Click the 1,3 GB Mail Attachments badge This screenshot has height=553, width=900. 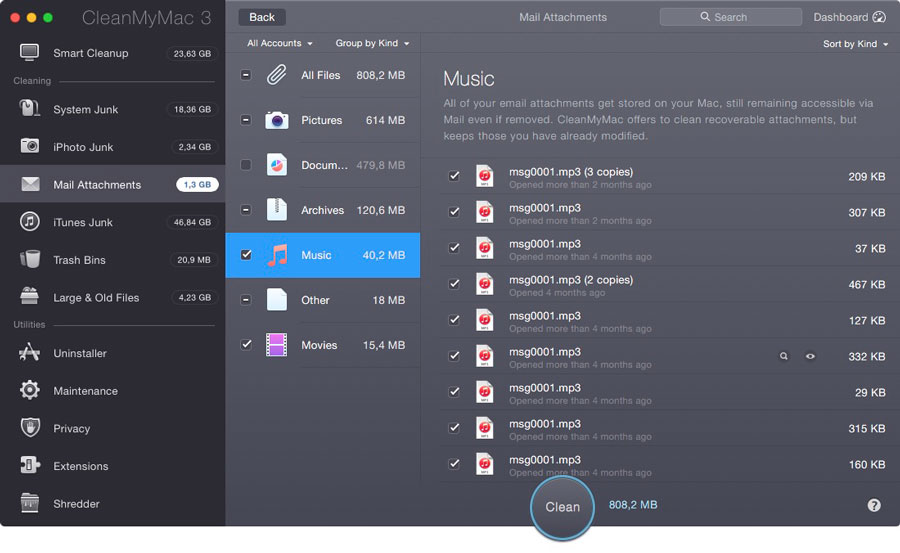[197, 184]
